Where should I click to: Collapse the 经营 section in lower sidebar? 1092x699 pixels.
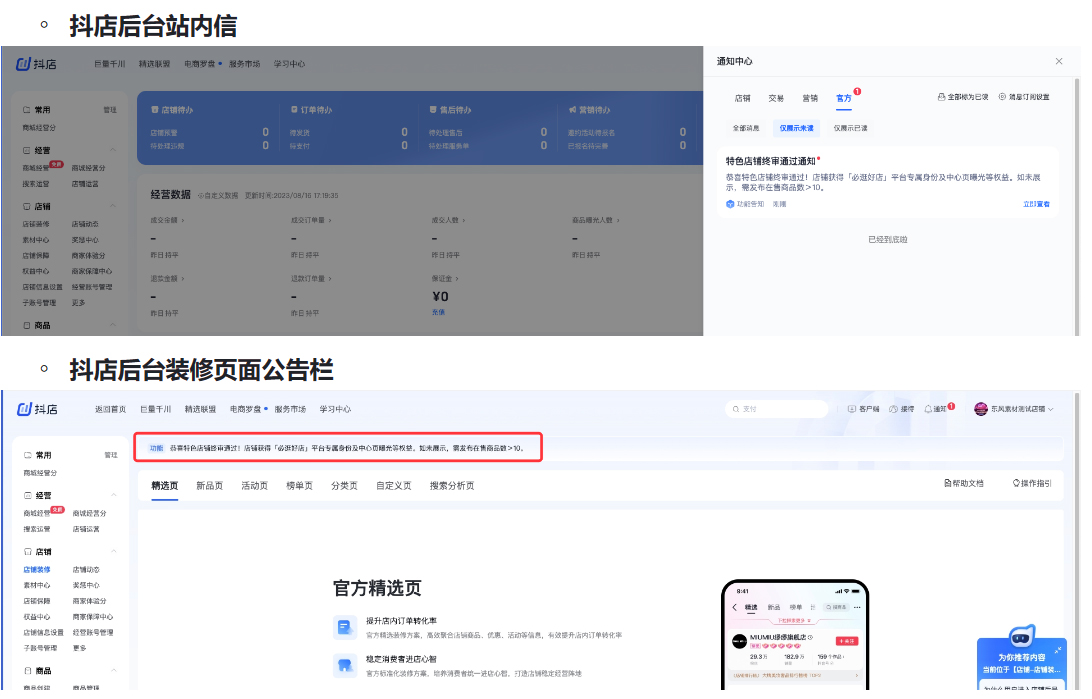pyautogui.click(x=113, y=495)
